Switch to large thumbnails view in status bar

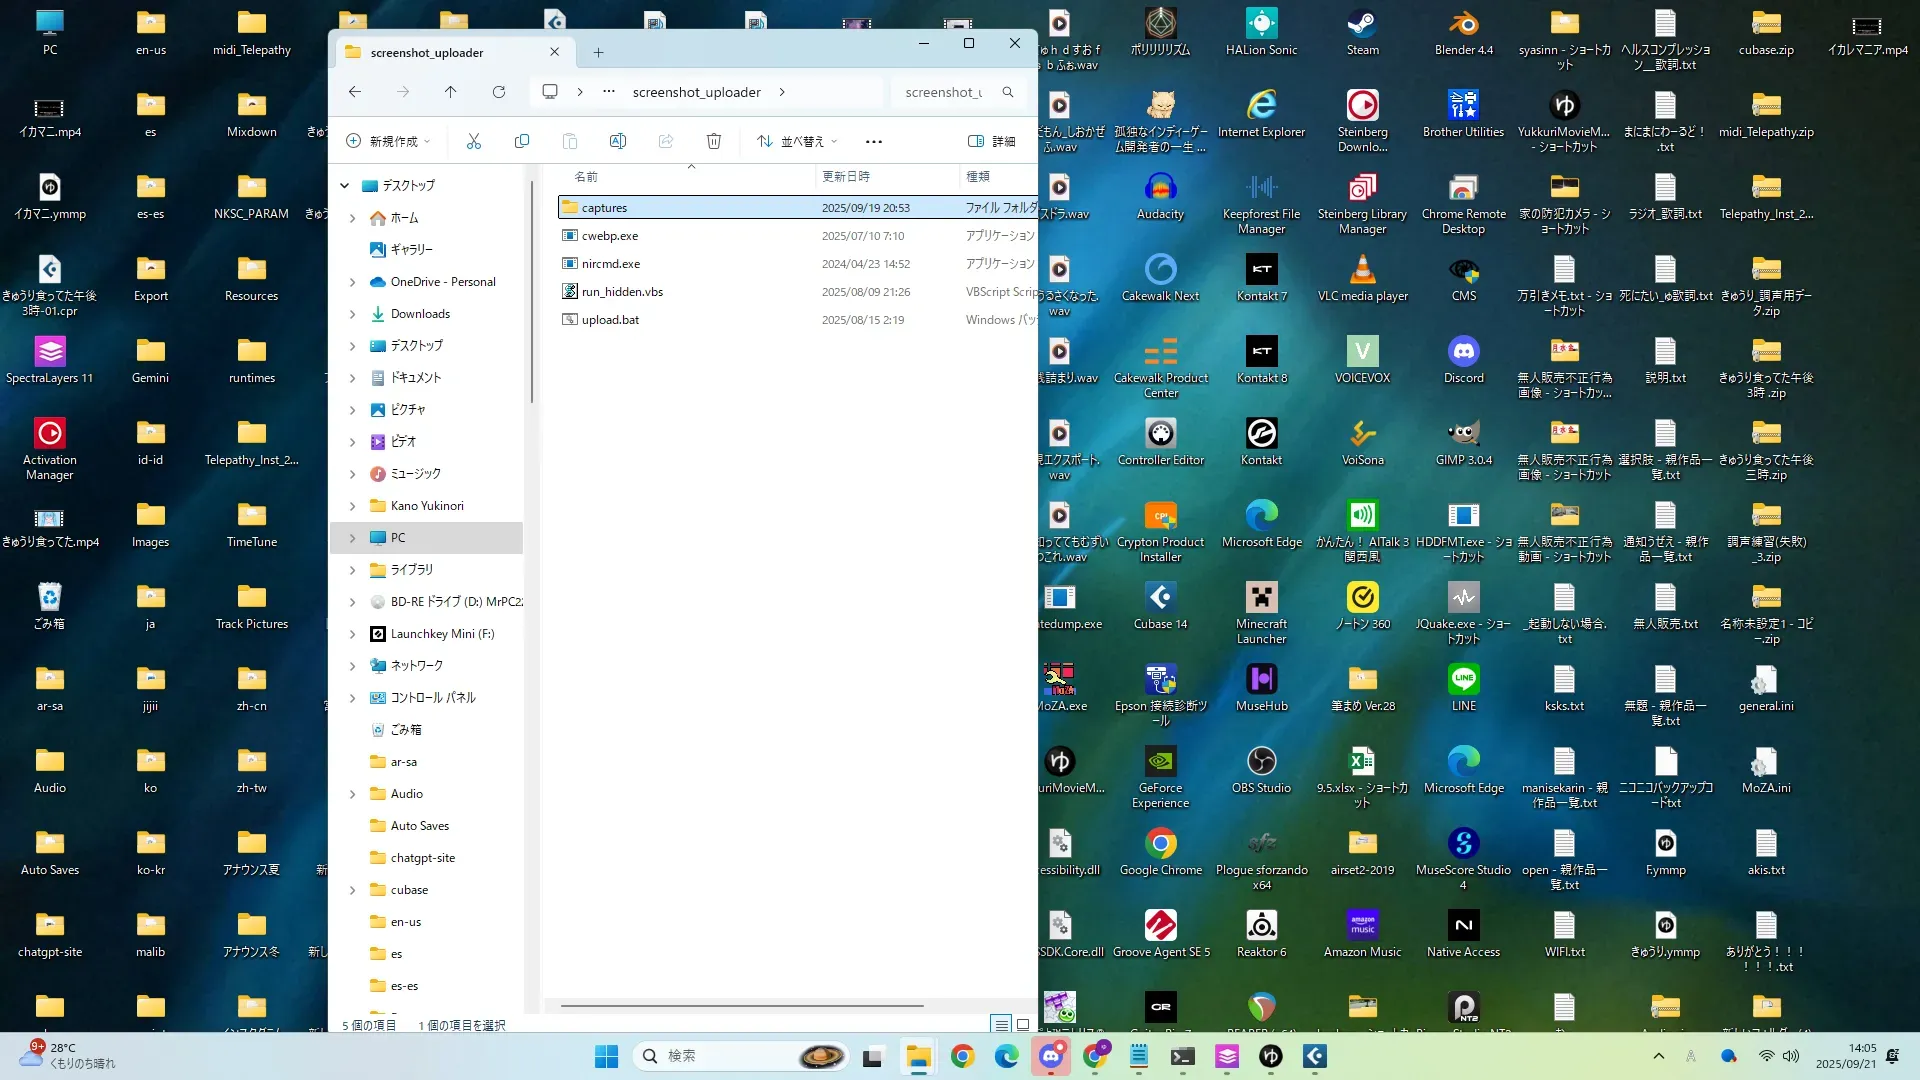coord(1023,1024)
